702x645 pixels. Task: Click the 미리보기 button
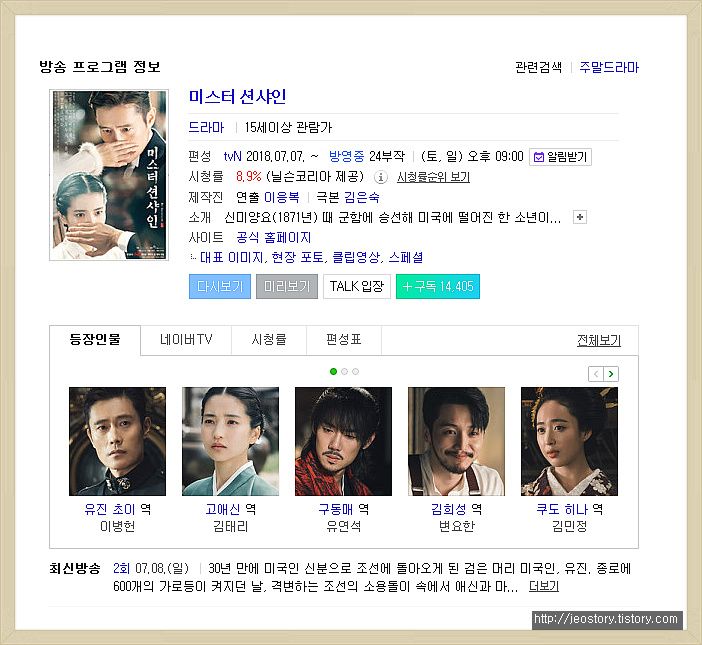click(287, 286)
